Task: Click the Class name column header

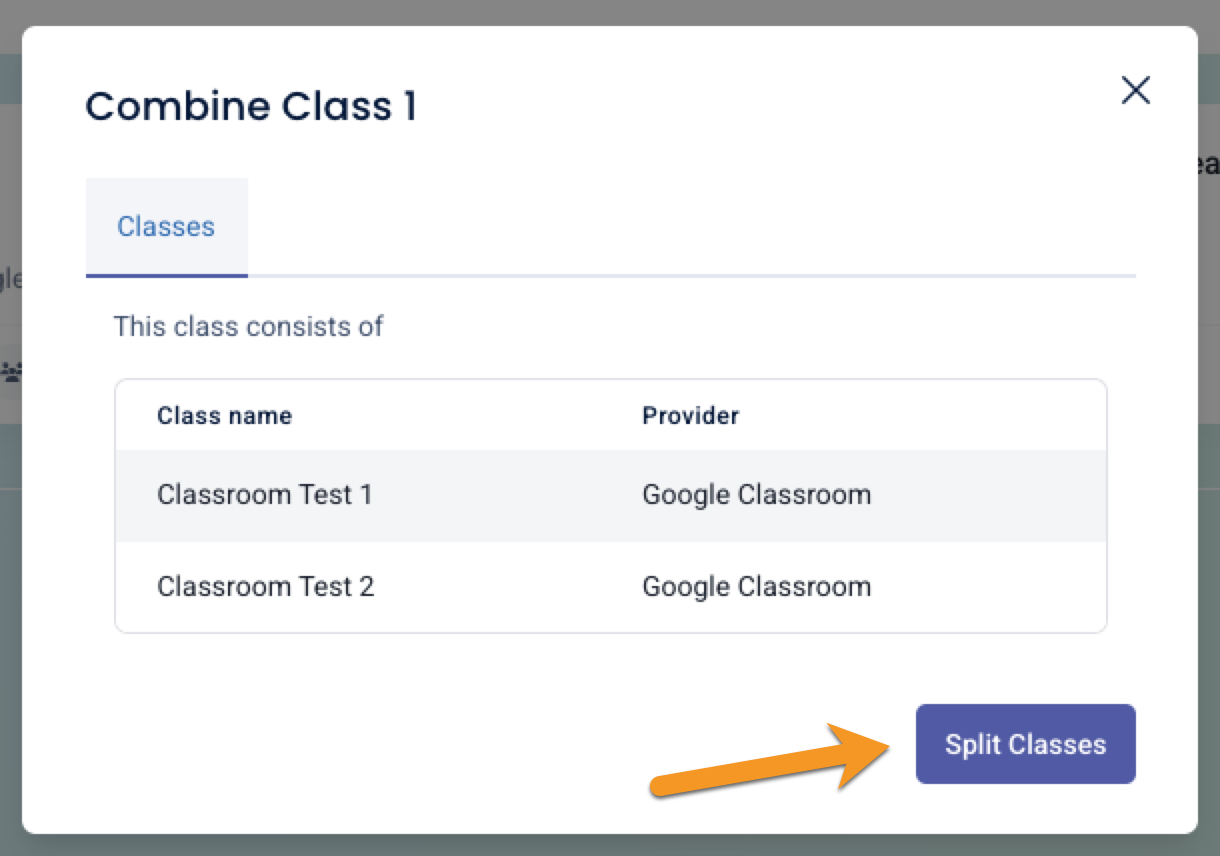Action: (x=224, y=416)
